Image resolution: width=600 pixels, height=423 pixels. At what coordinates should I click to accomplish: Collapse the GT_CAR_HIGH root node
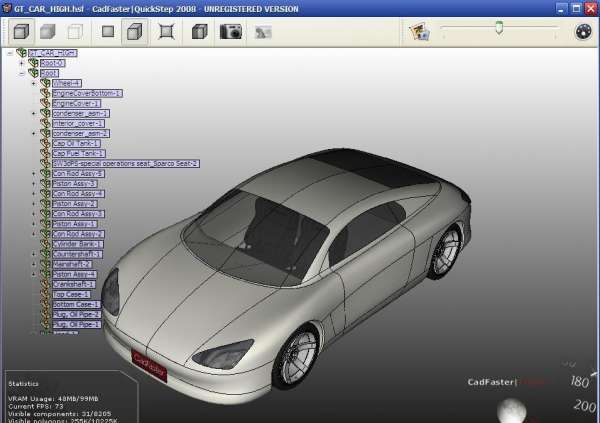pos(10,53)
